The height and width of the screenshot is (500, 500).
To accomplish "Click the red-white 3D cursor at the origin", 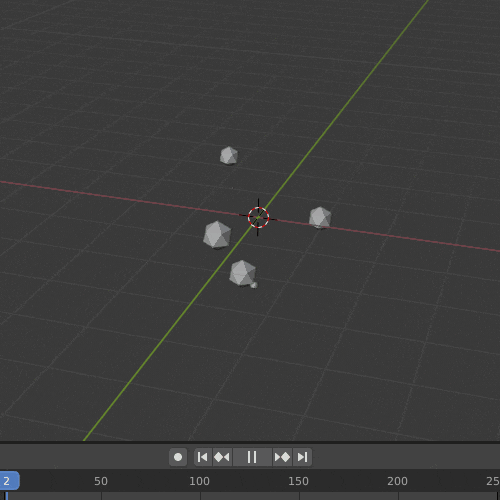I will [258, 217].
